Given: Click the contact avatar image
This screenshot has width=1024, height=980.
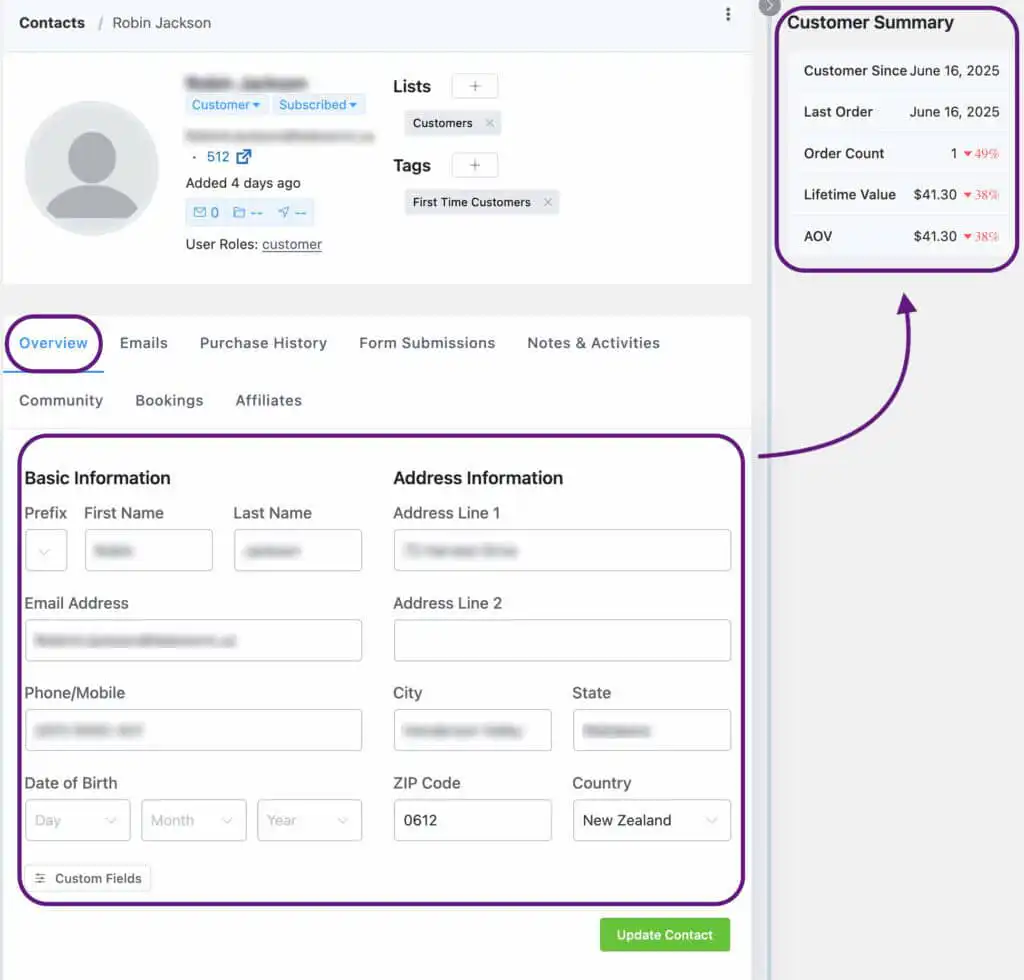Looking at the screenshot, I should pos(91,168).
